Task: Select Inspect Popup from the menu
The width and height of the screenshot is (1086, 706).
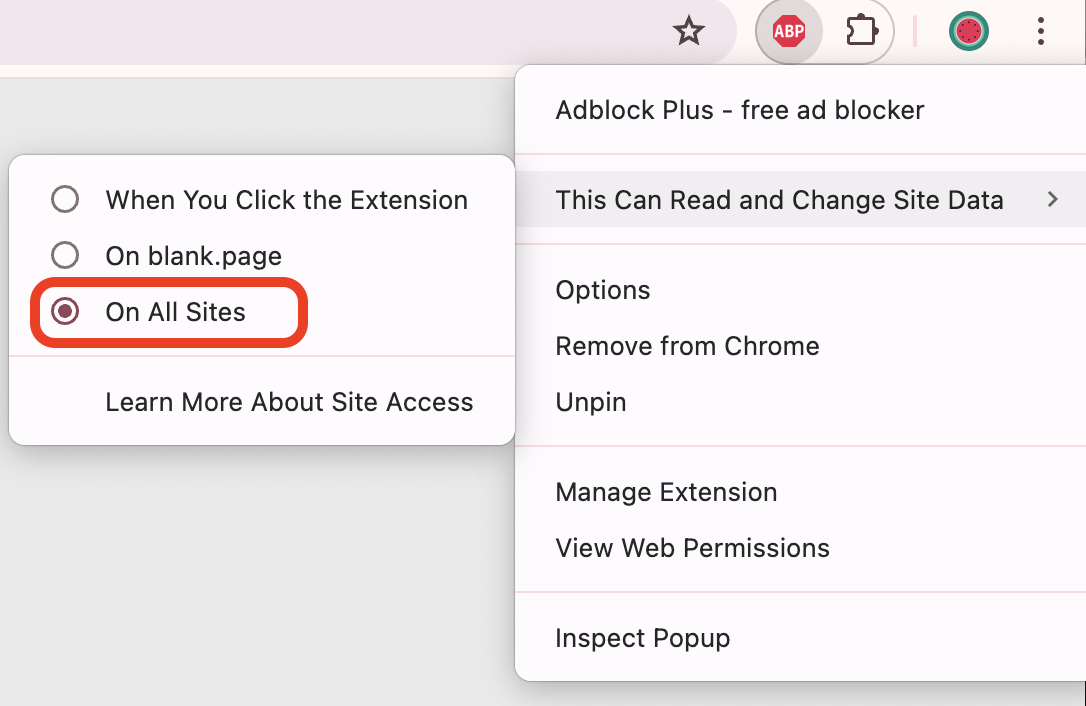Action: coord(643,637)
